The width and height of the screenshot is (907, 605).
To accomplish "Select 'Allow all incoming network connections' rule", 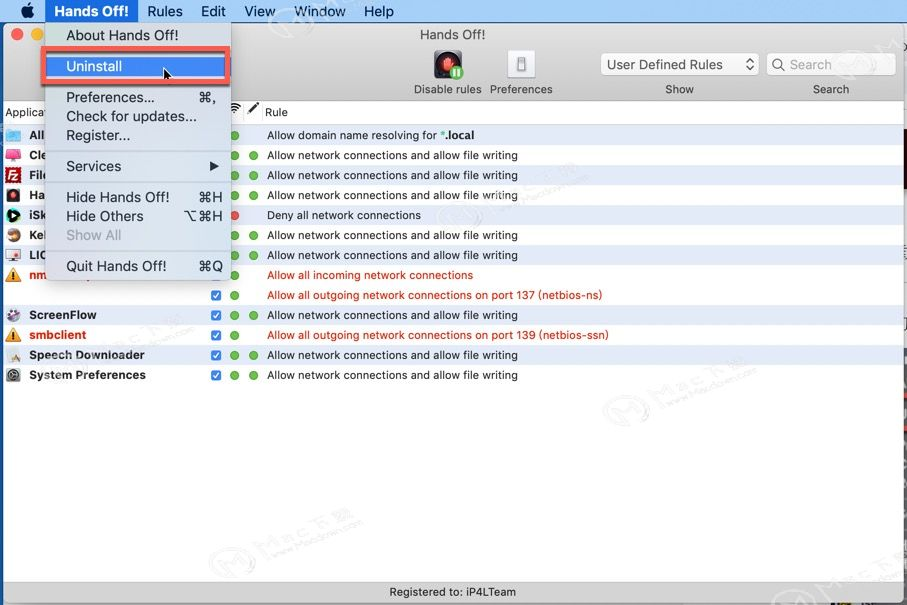I will click(370, 275).
